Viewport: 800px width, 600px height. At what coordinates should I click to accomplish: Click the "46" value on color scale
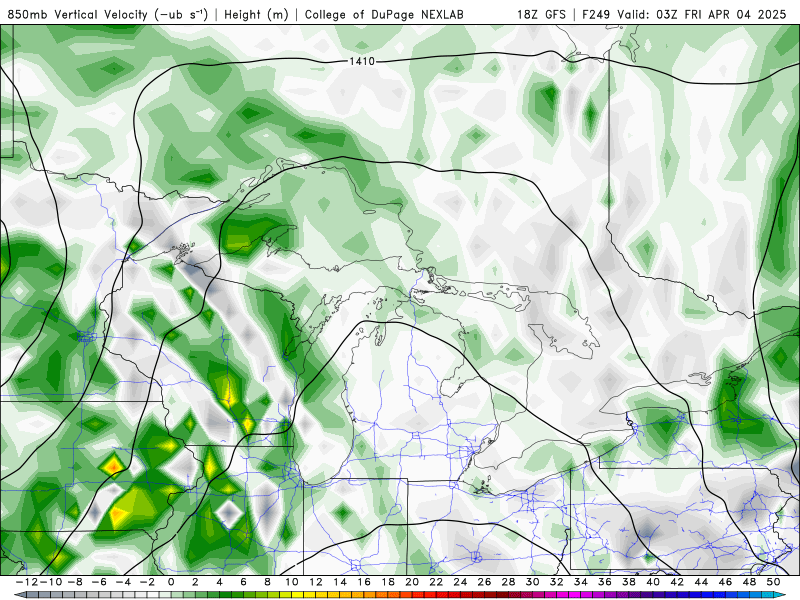725,582
